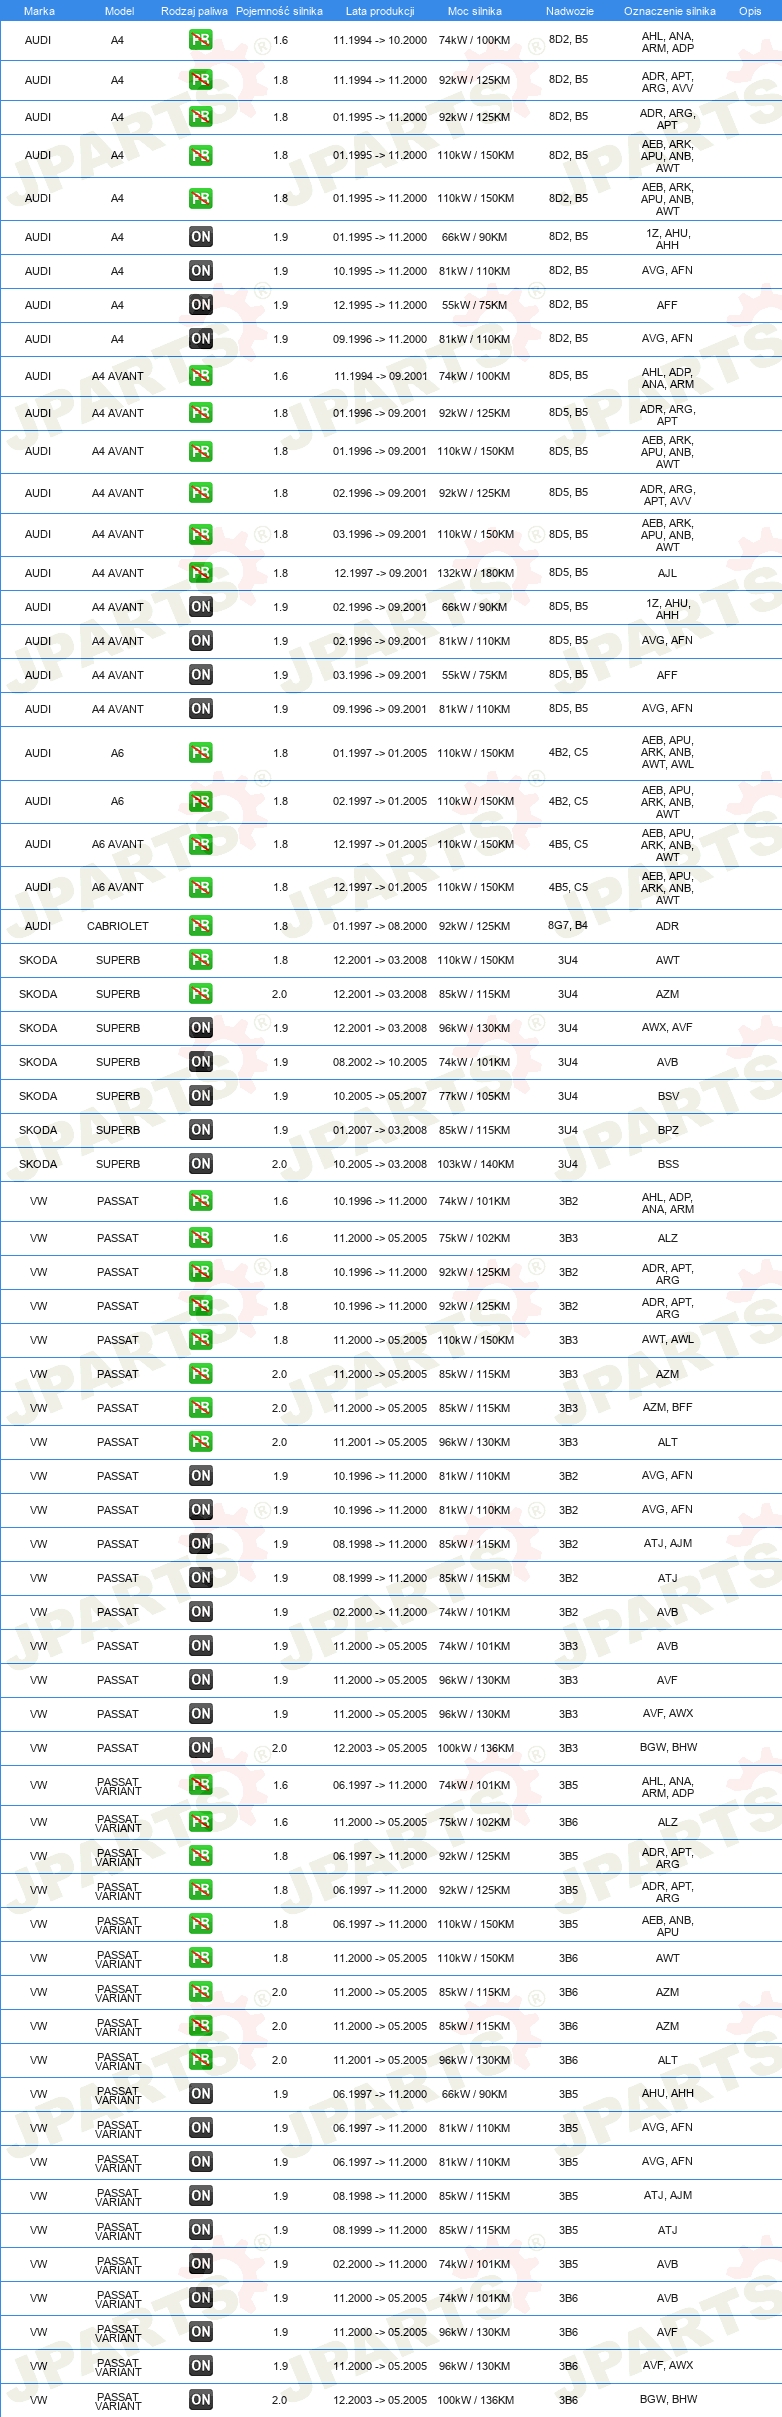Click ON icon in VW Passat 3B2 ATJ, AJM row
Screen dimensions: 782x2417
click(x=201, y=1544)
